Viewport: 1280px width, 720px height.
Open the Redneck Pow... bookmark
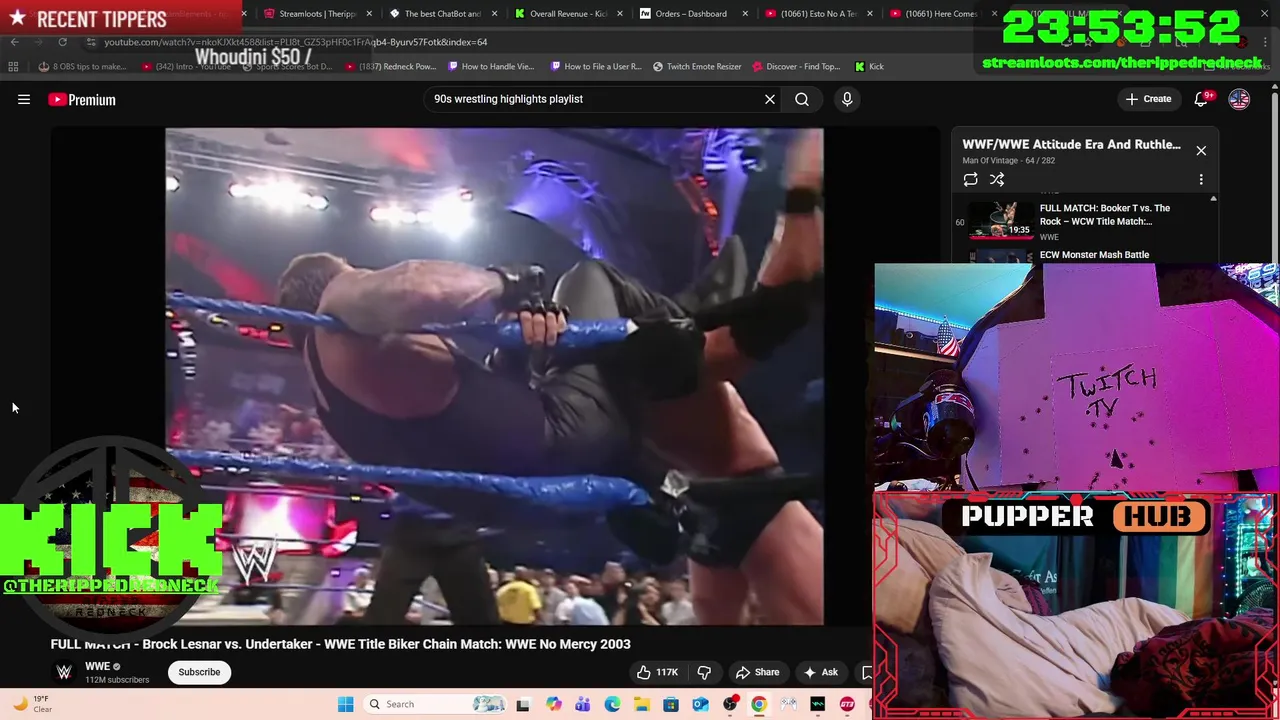coord(391,67)
